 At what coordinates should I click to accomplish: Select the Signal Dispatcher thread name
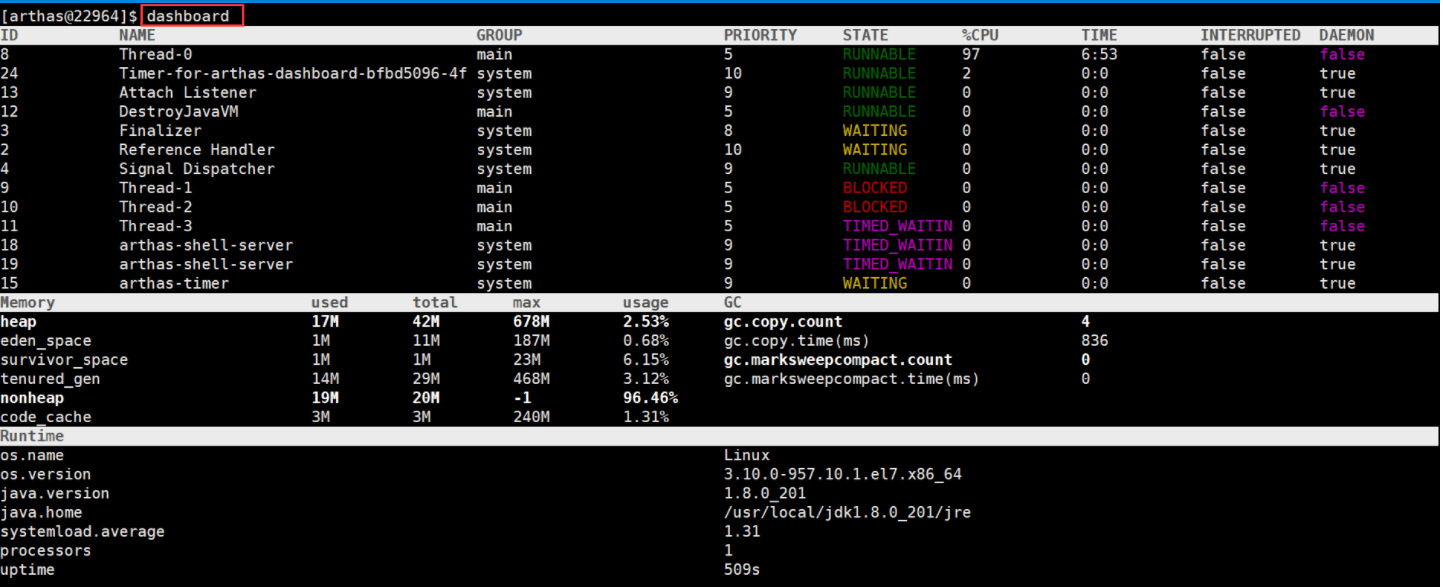(x=197, y=168)
